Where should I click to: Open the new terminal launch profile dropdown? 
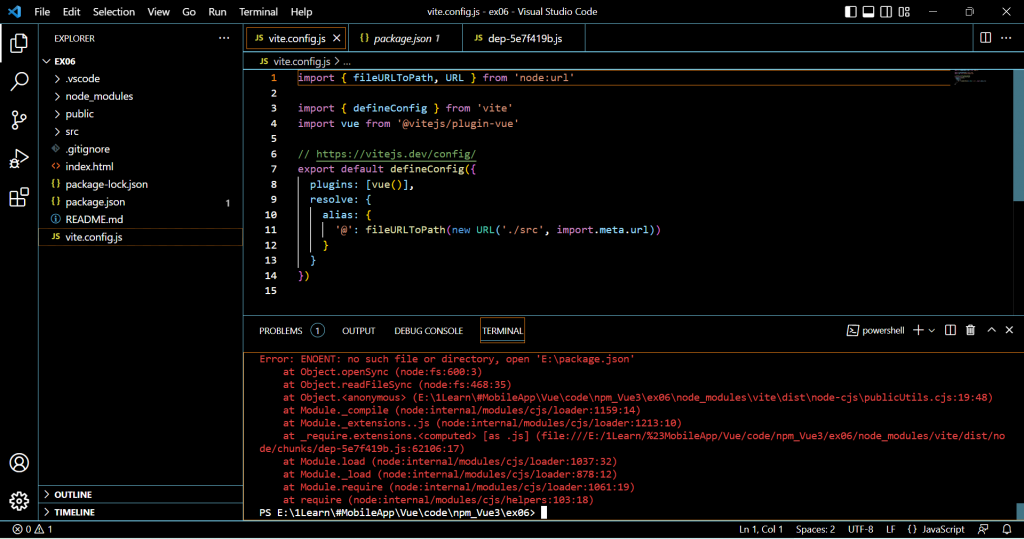click(x=932, y=330)
